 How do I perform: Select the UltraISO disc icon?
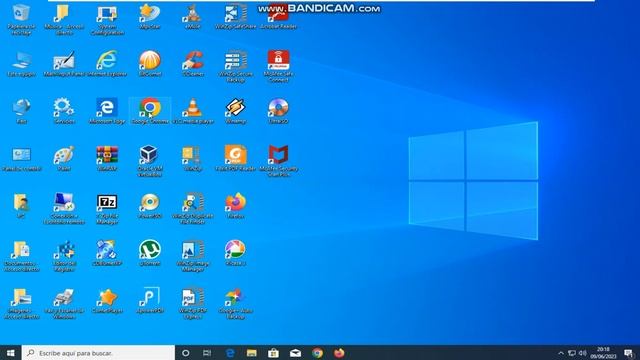[x=278, y=111]
